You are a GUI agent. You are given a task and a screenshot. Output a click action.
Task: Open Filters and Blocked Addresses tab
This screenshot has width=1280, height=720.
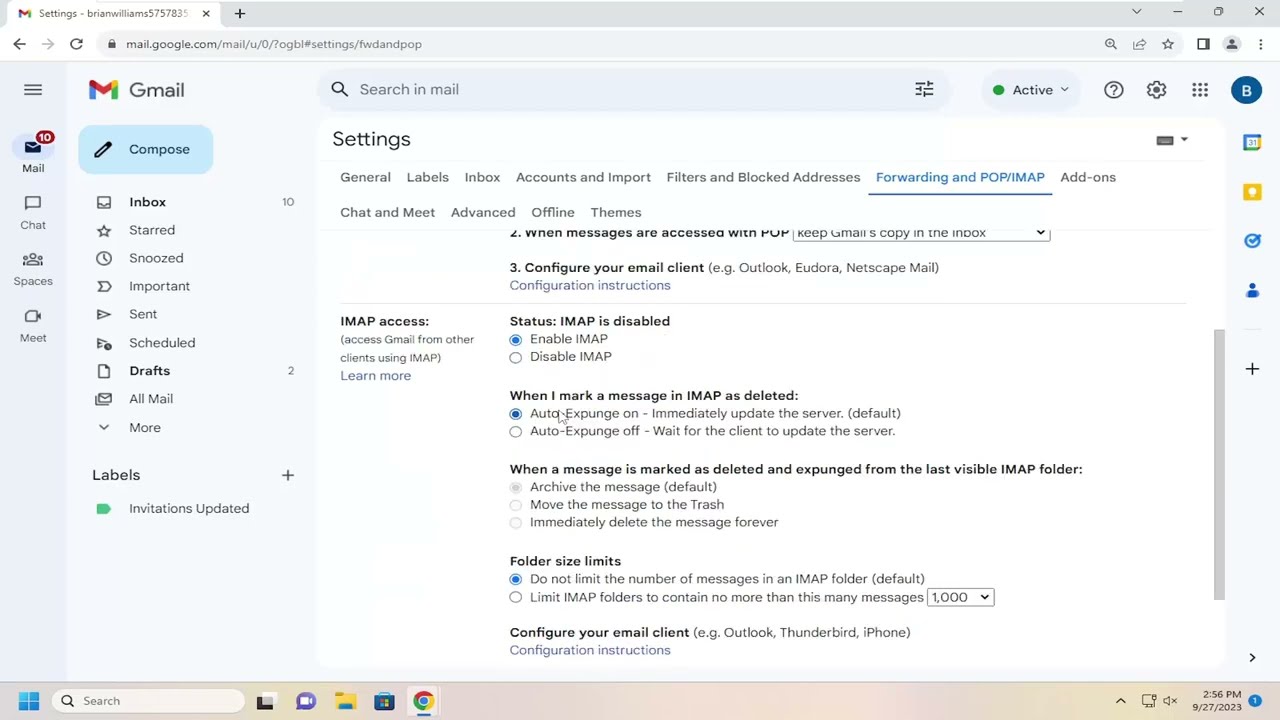click(x=763, y=177)
